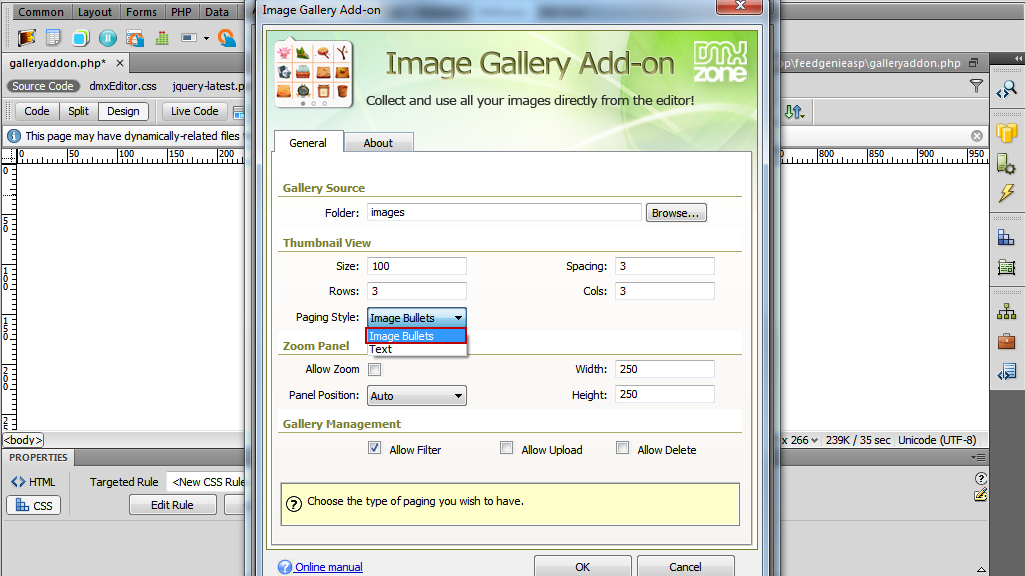Viewport: 1025px width, 576px height.
Task: Open the Properties panel options menu
Action: pyautogui.click(x=978, y=458)
